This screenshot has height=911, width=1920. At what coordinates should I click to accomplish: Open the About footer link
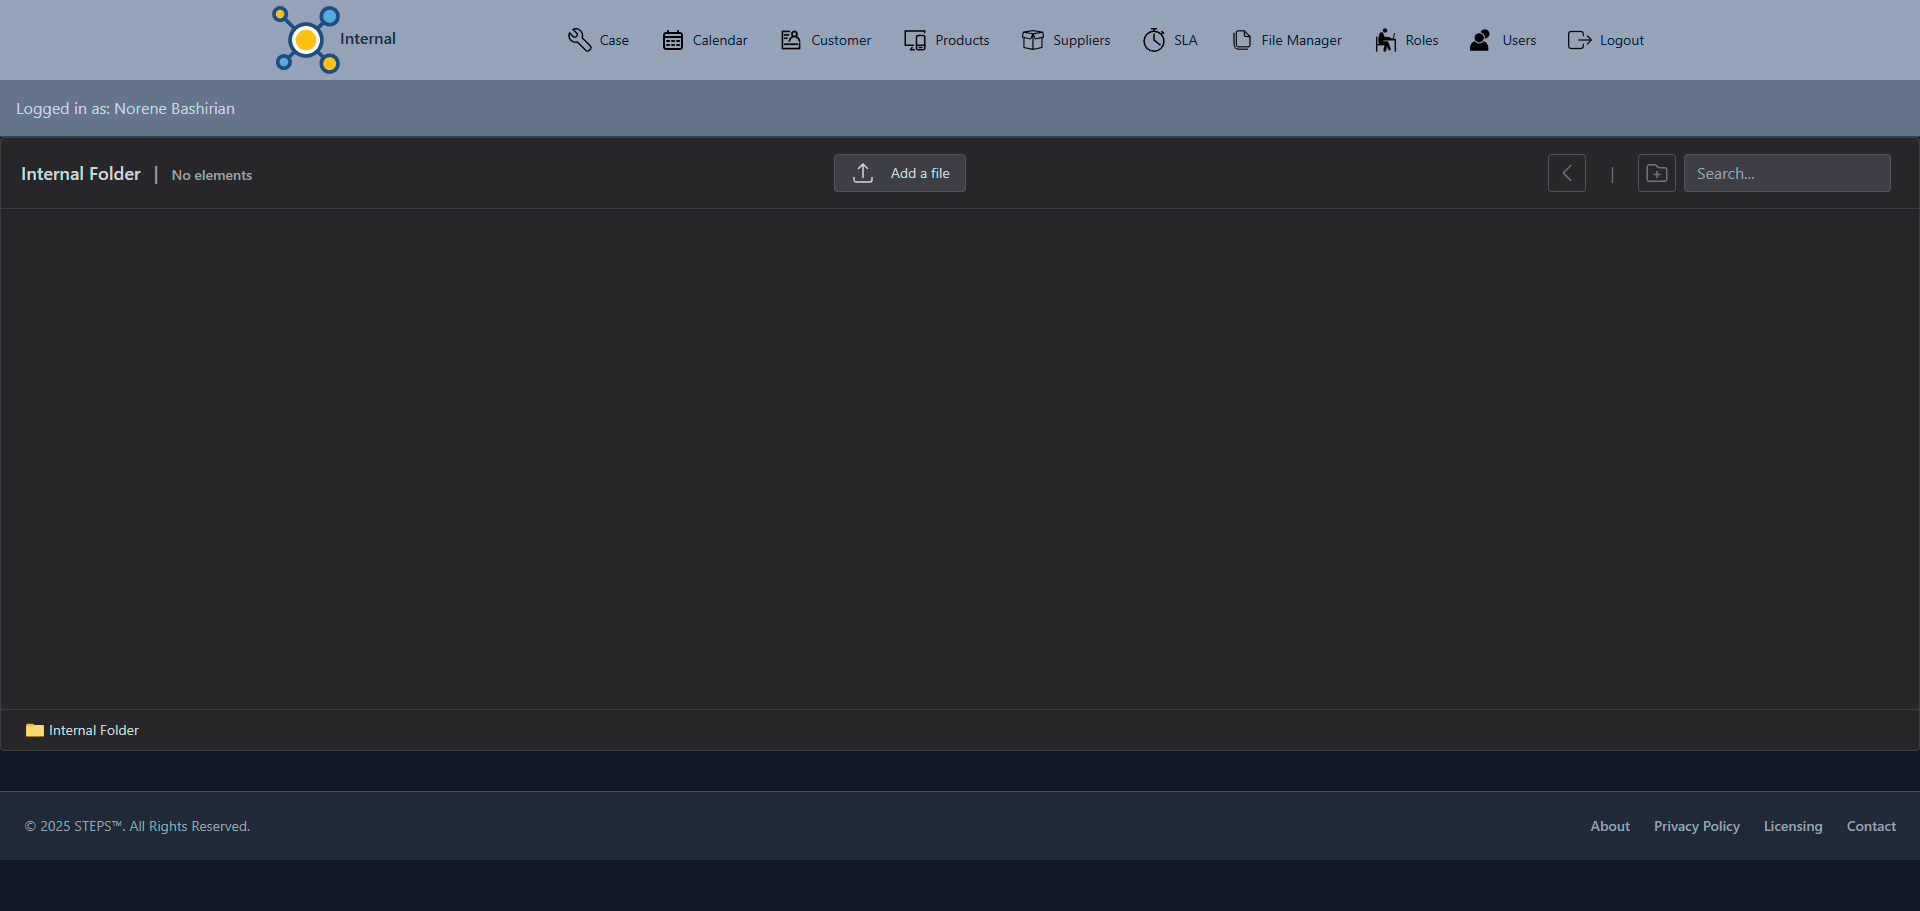click(x=1610, y=826)
